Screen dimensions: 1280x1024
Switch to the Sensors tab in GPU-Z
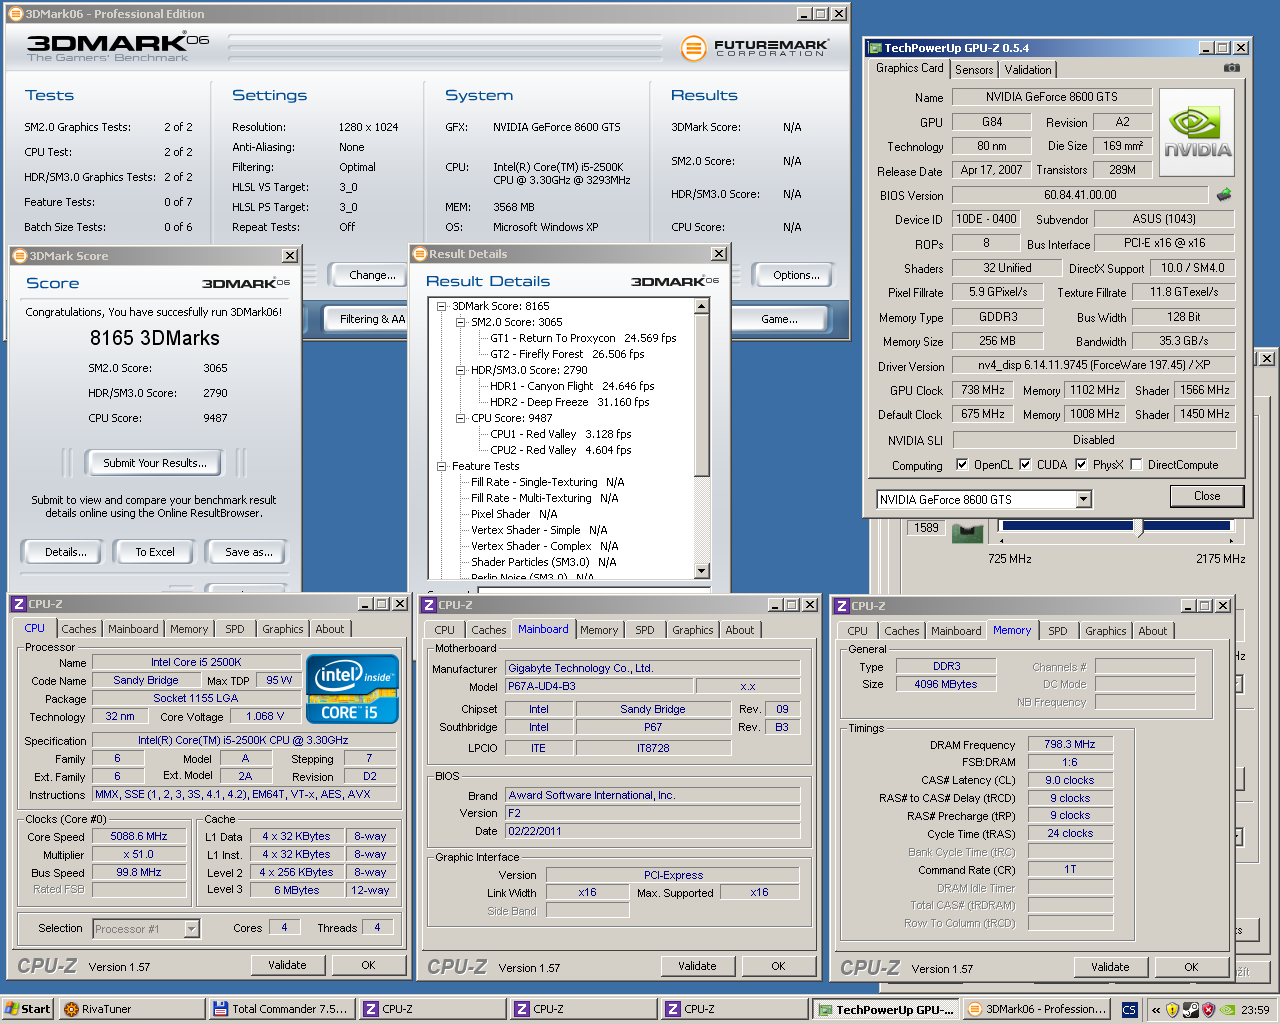(x=974, y=70)
